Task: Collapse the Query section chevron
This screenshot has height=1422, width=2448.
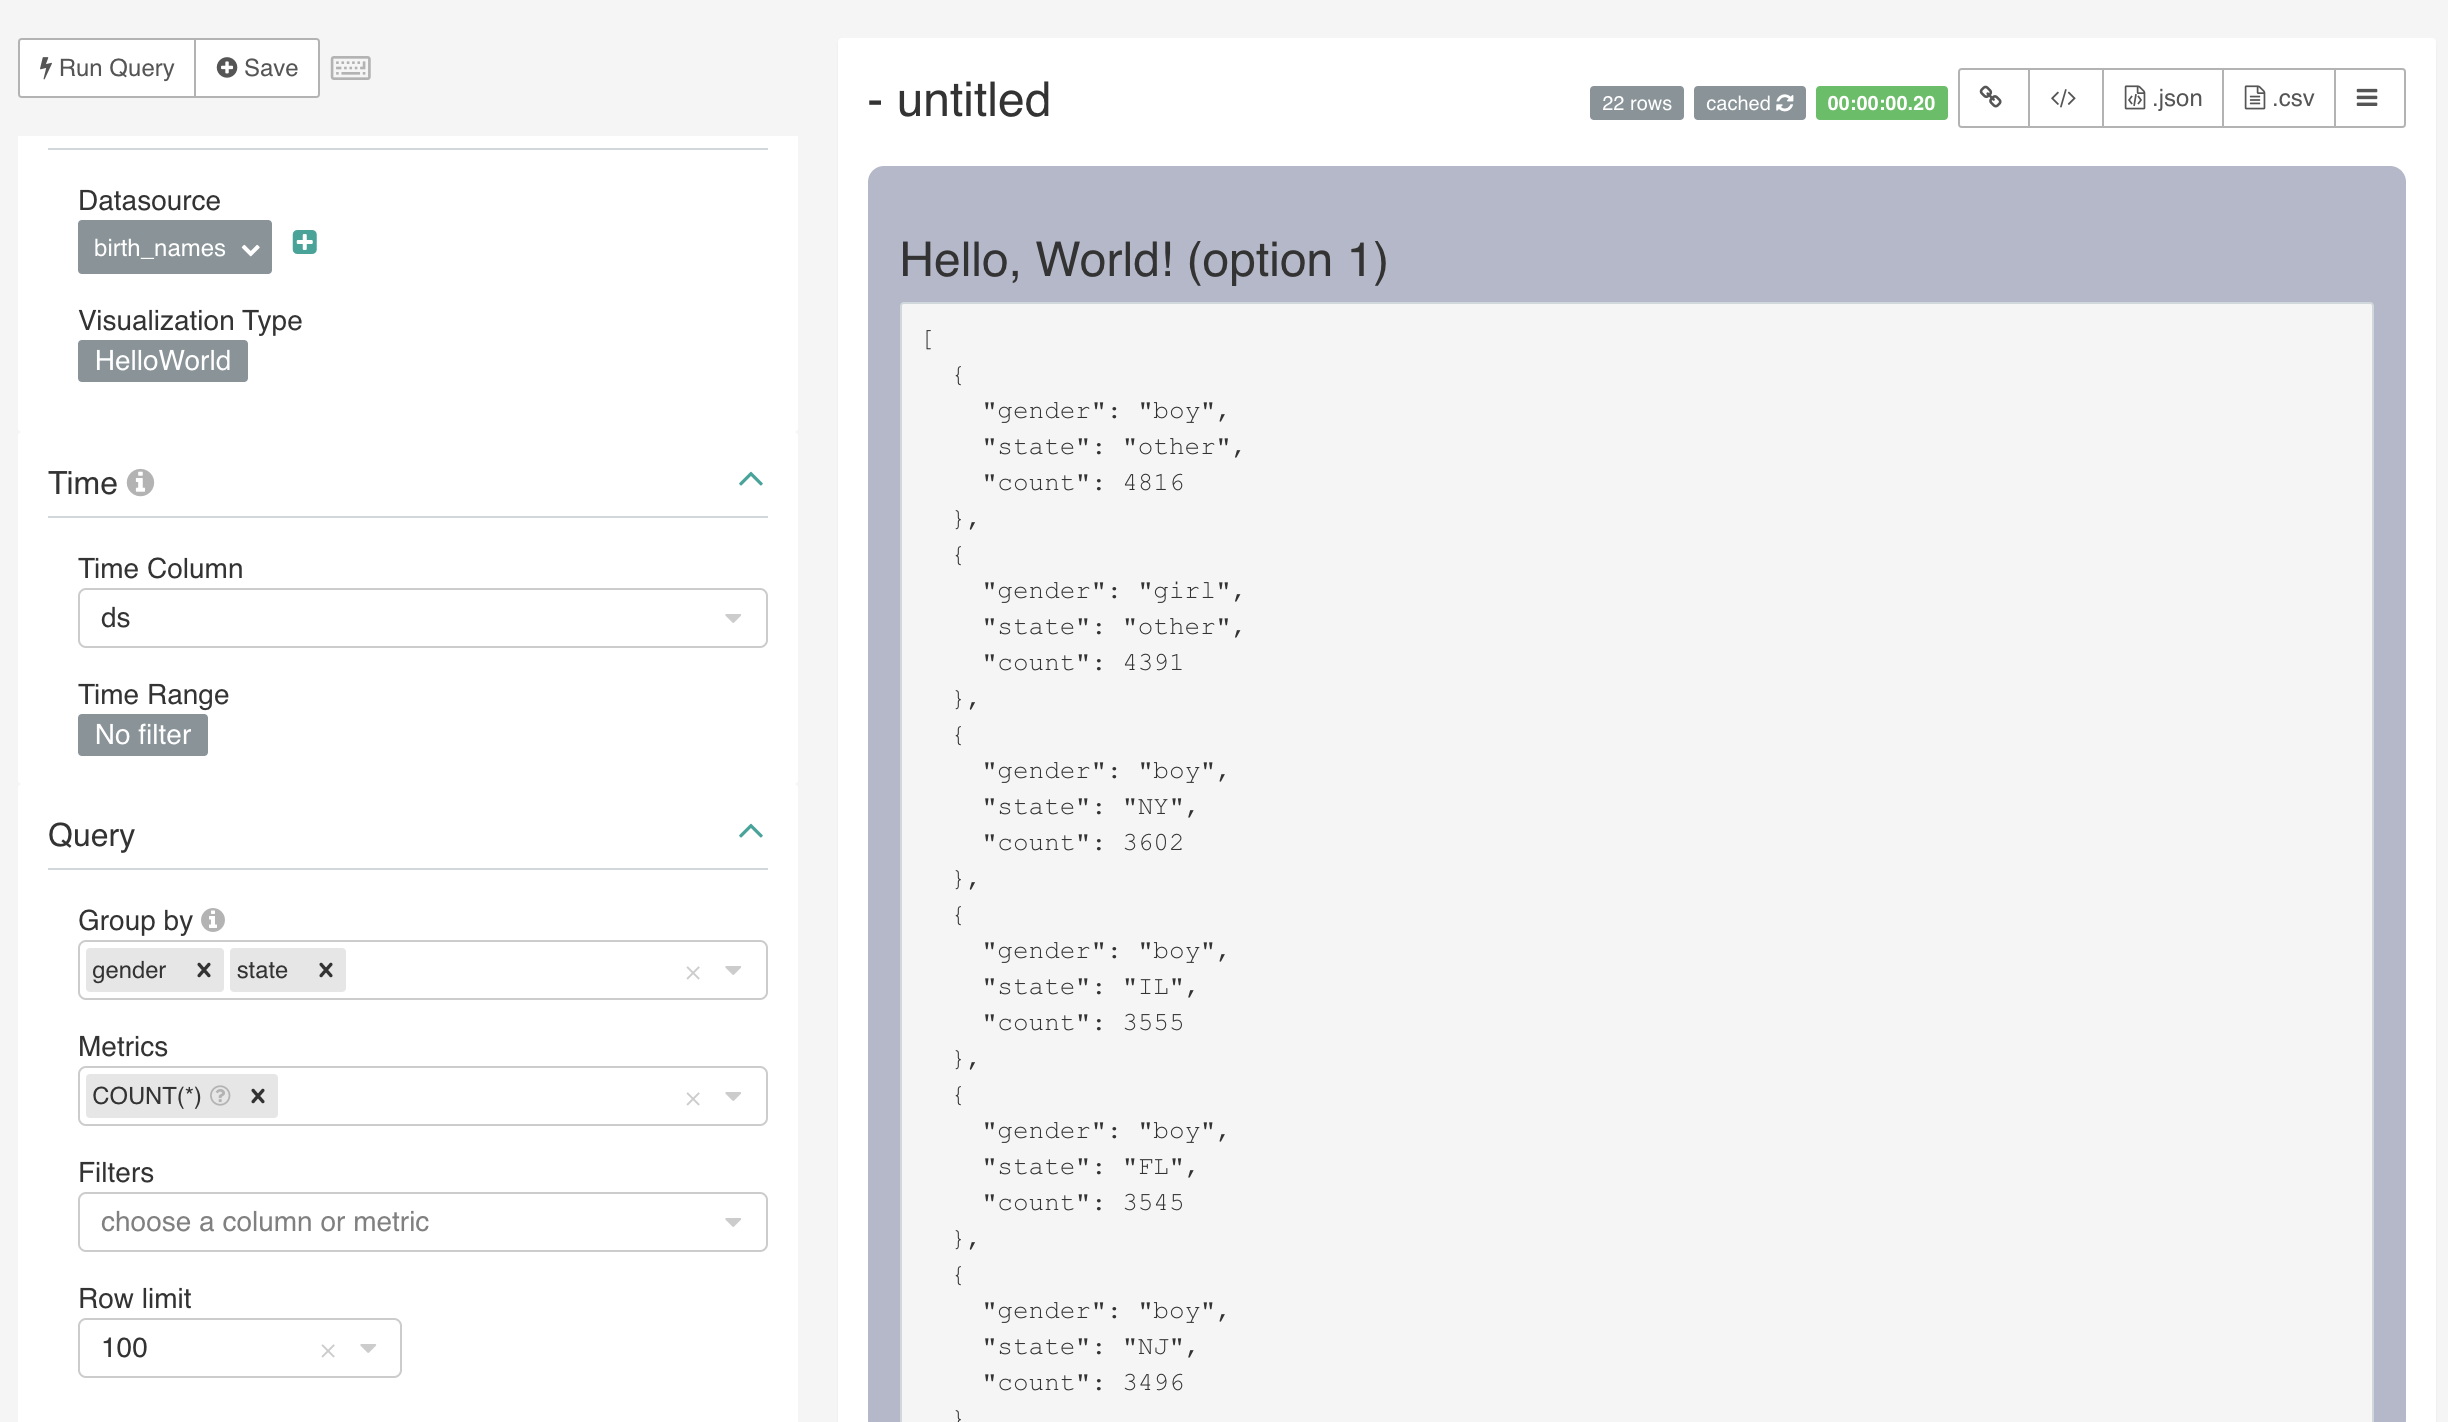Action: tap(750, 832)
